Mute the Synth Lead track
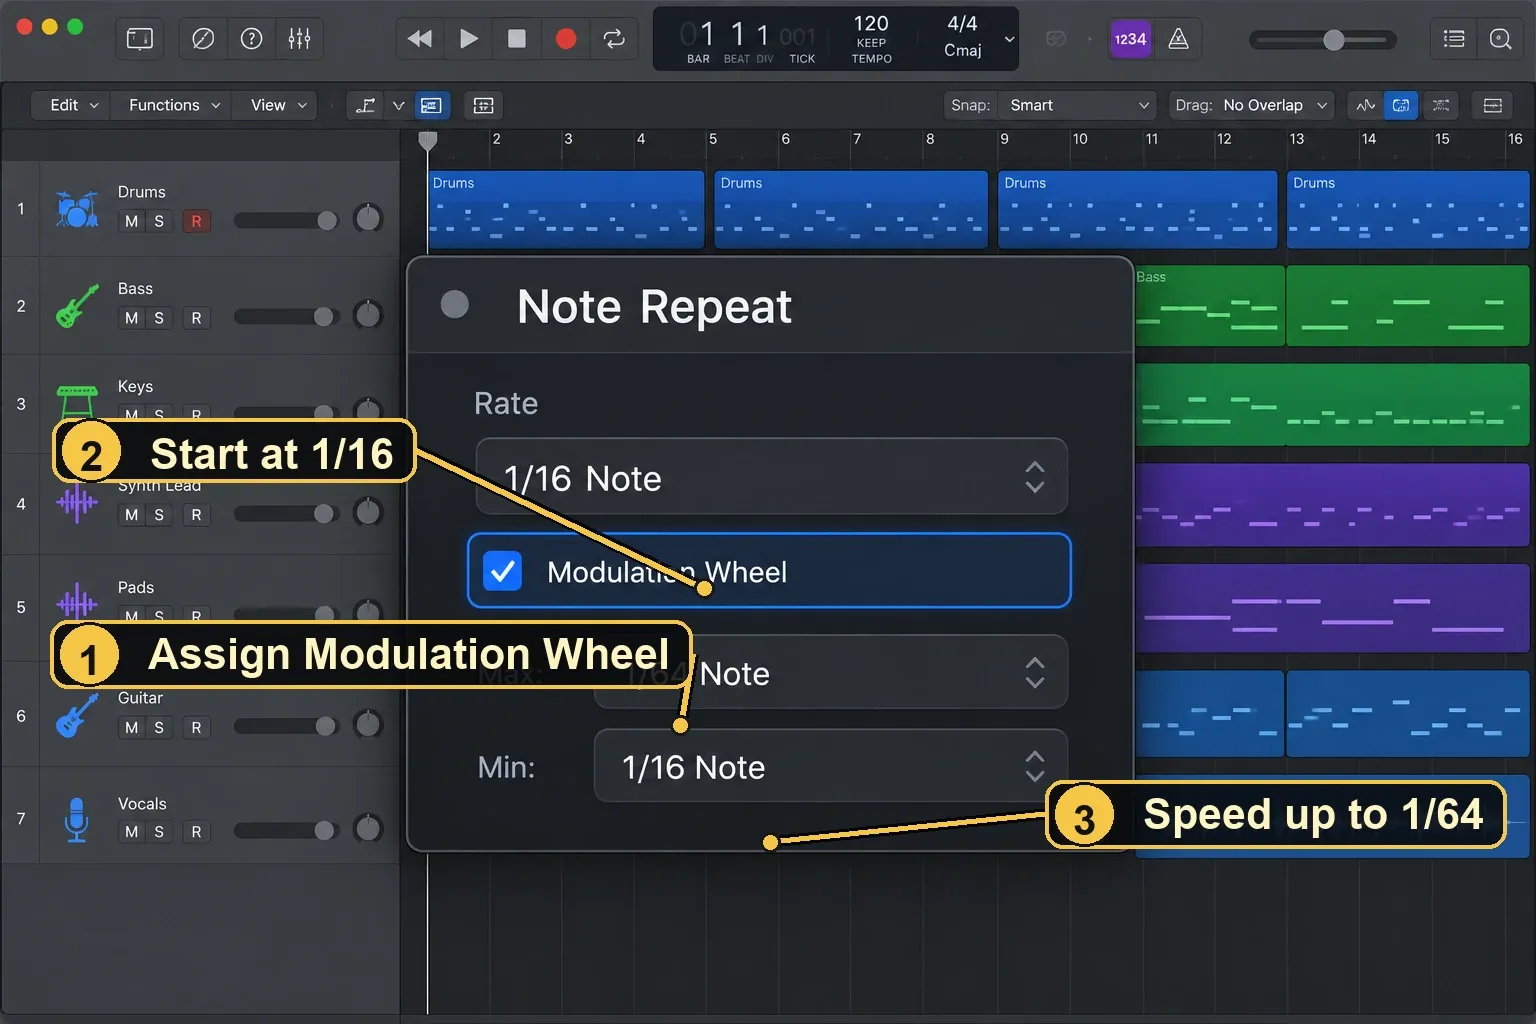 pyautogui.click(x=131, y=515)
